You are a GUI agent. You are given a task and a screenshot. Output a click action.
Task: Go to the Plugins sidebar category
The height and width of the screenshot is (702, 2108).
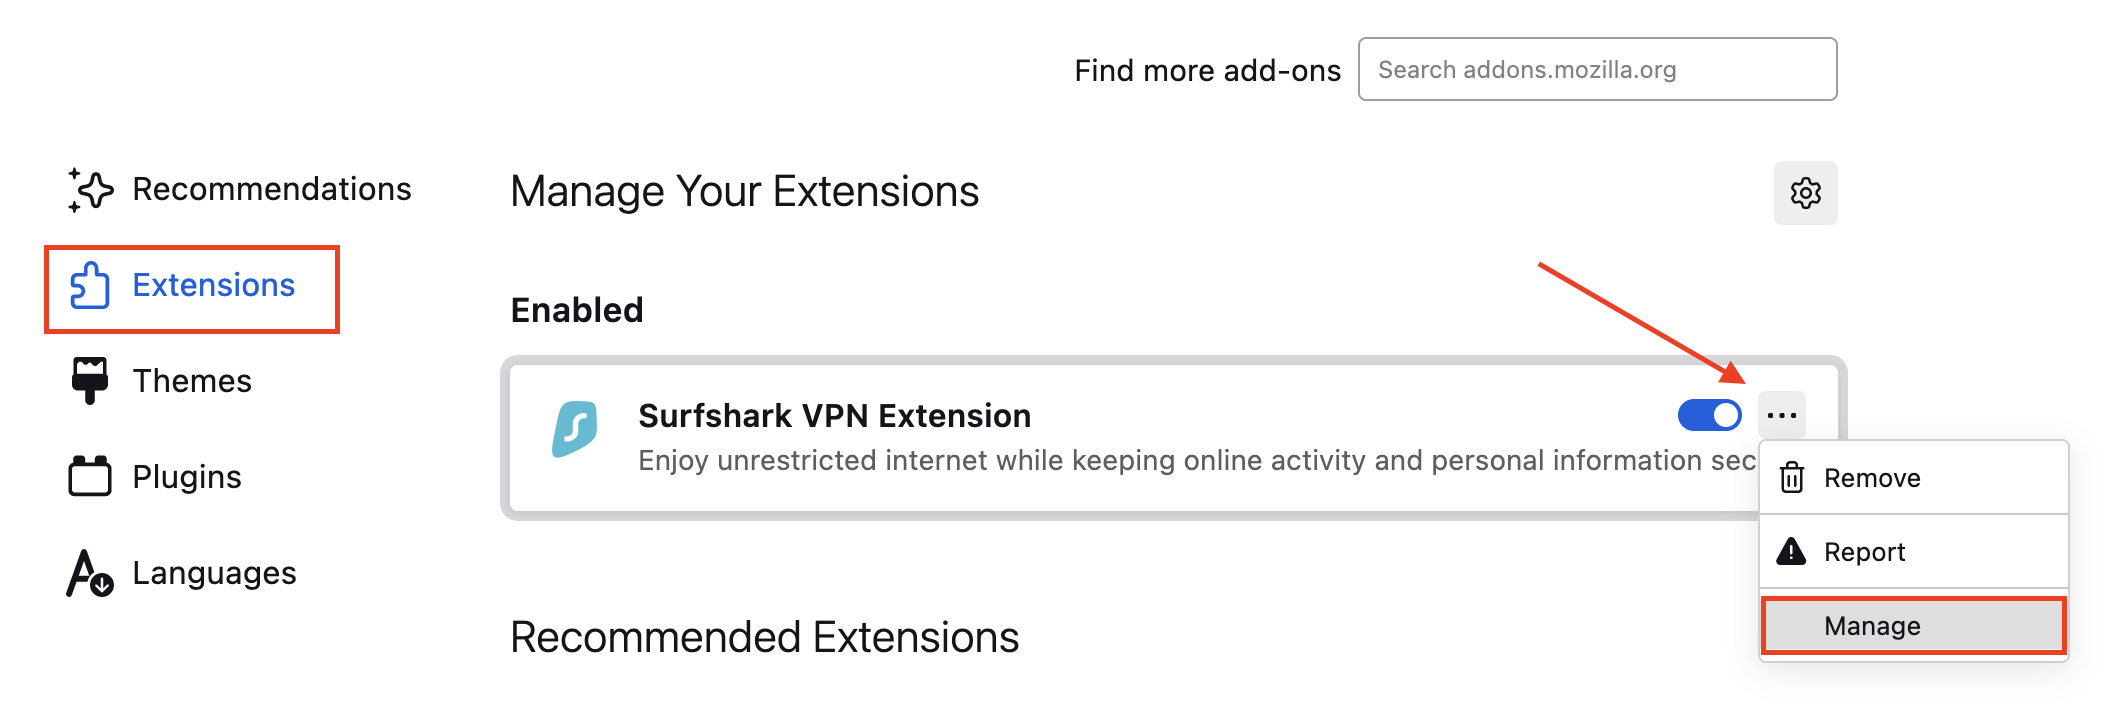click(187, 477)
